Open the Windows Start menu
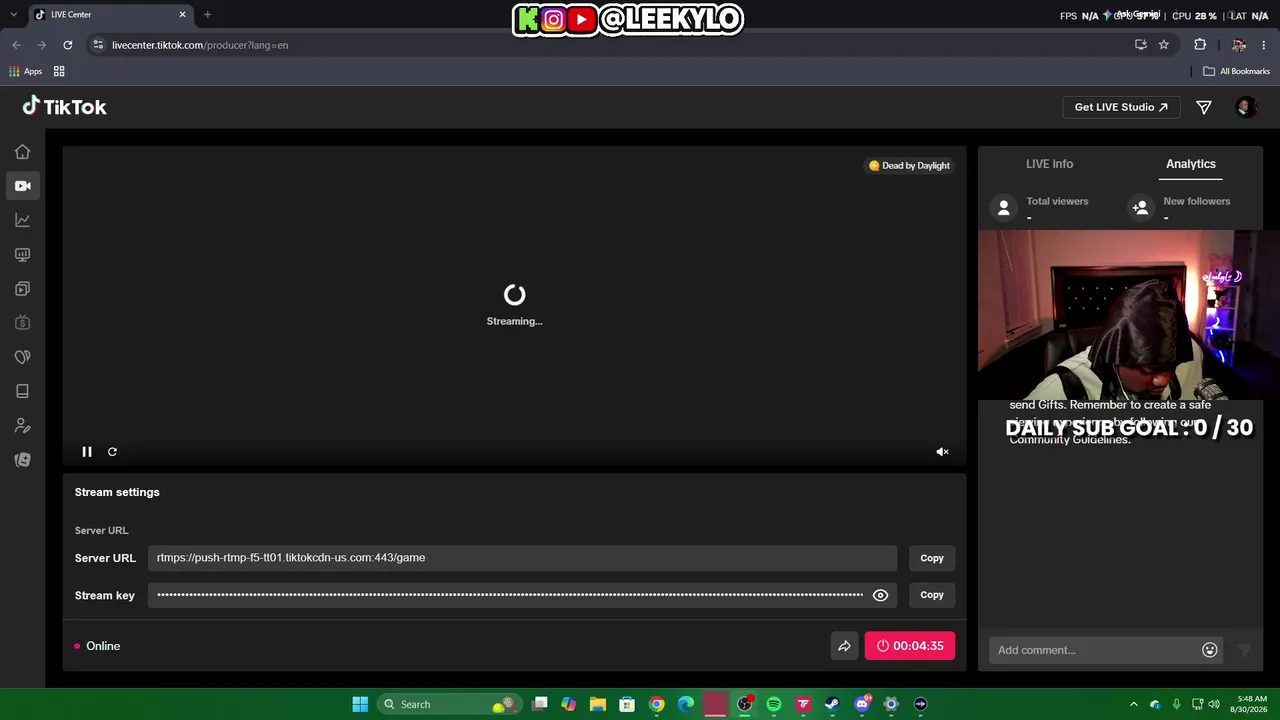1280x720 pixels. coord(360,704)
